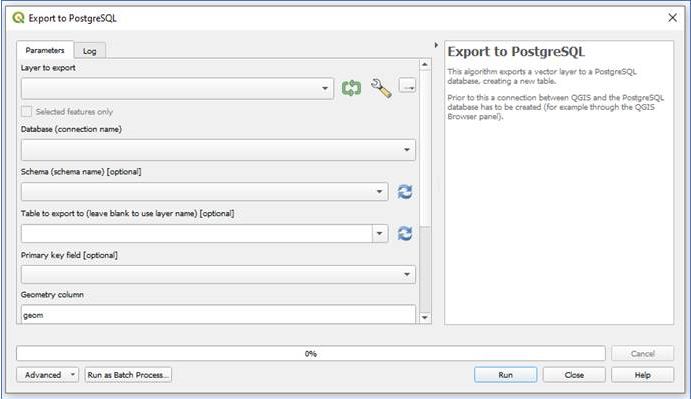691x399 pixels.
Task: Click the 'Primary key field [optional]' label
Action: pyautogui.click(x=69, y=255)
